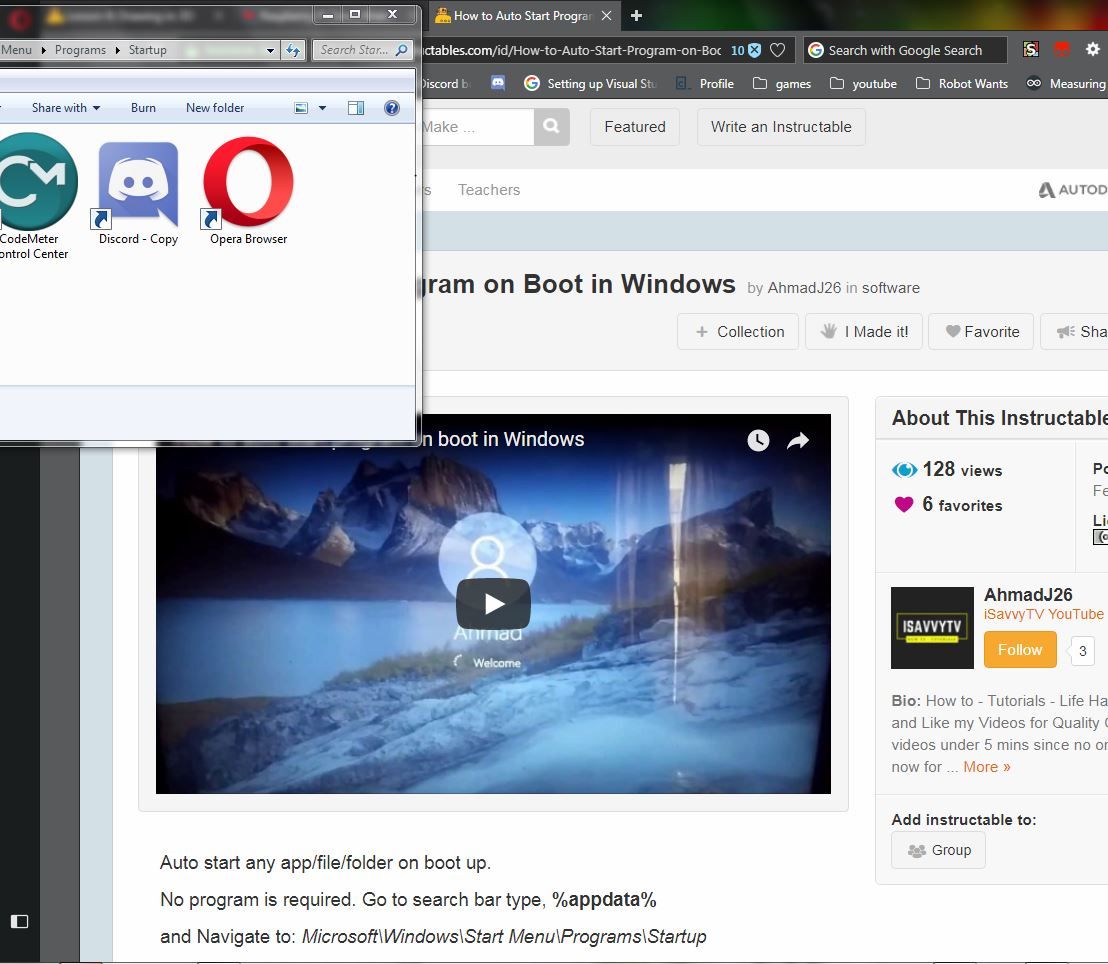Viewport: 1108px width, 964px height.
Task: Open the views dropdown arrow in Explorer
Action: click(322, 107)
